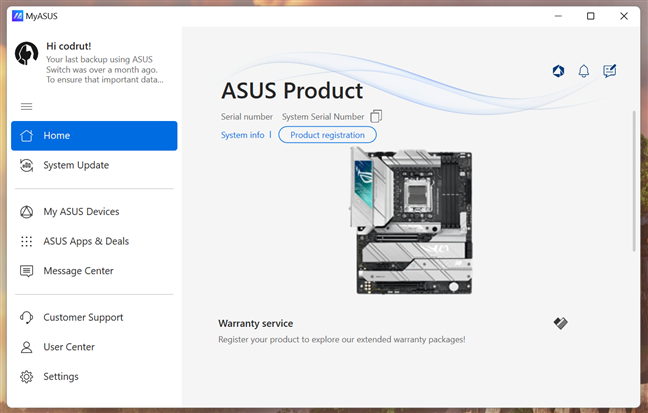Viewport: 648px width, 413px height.
Task: Open the System info link
Action: 243,135
